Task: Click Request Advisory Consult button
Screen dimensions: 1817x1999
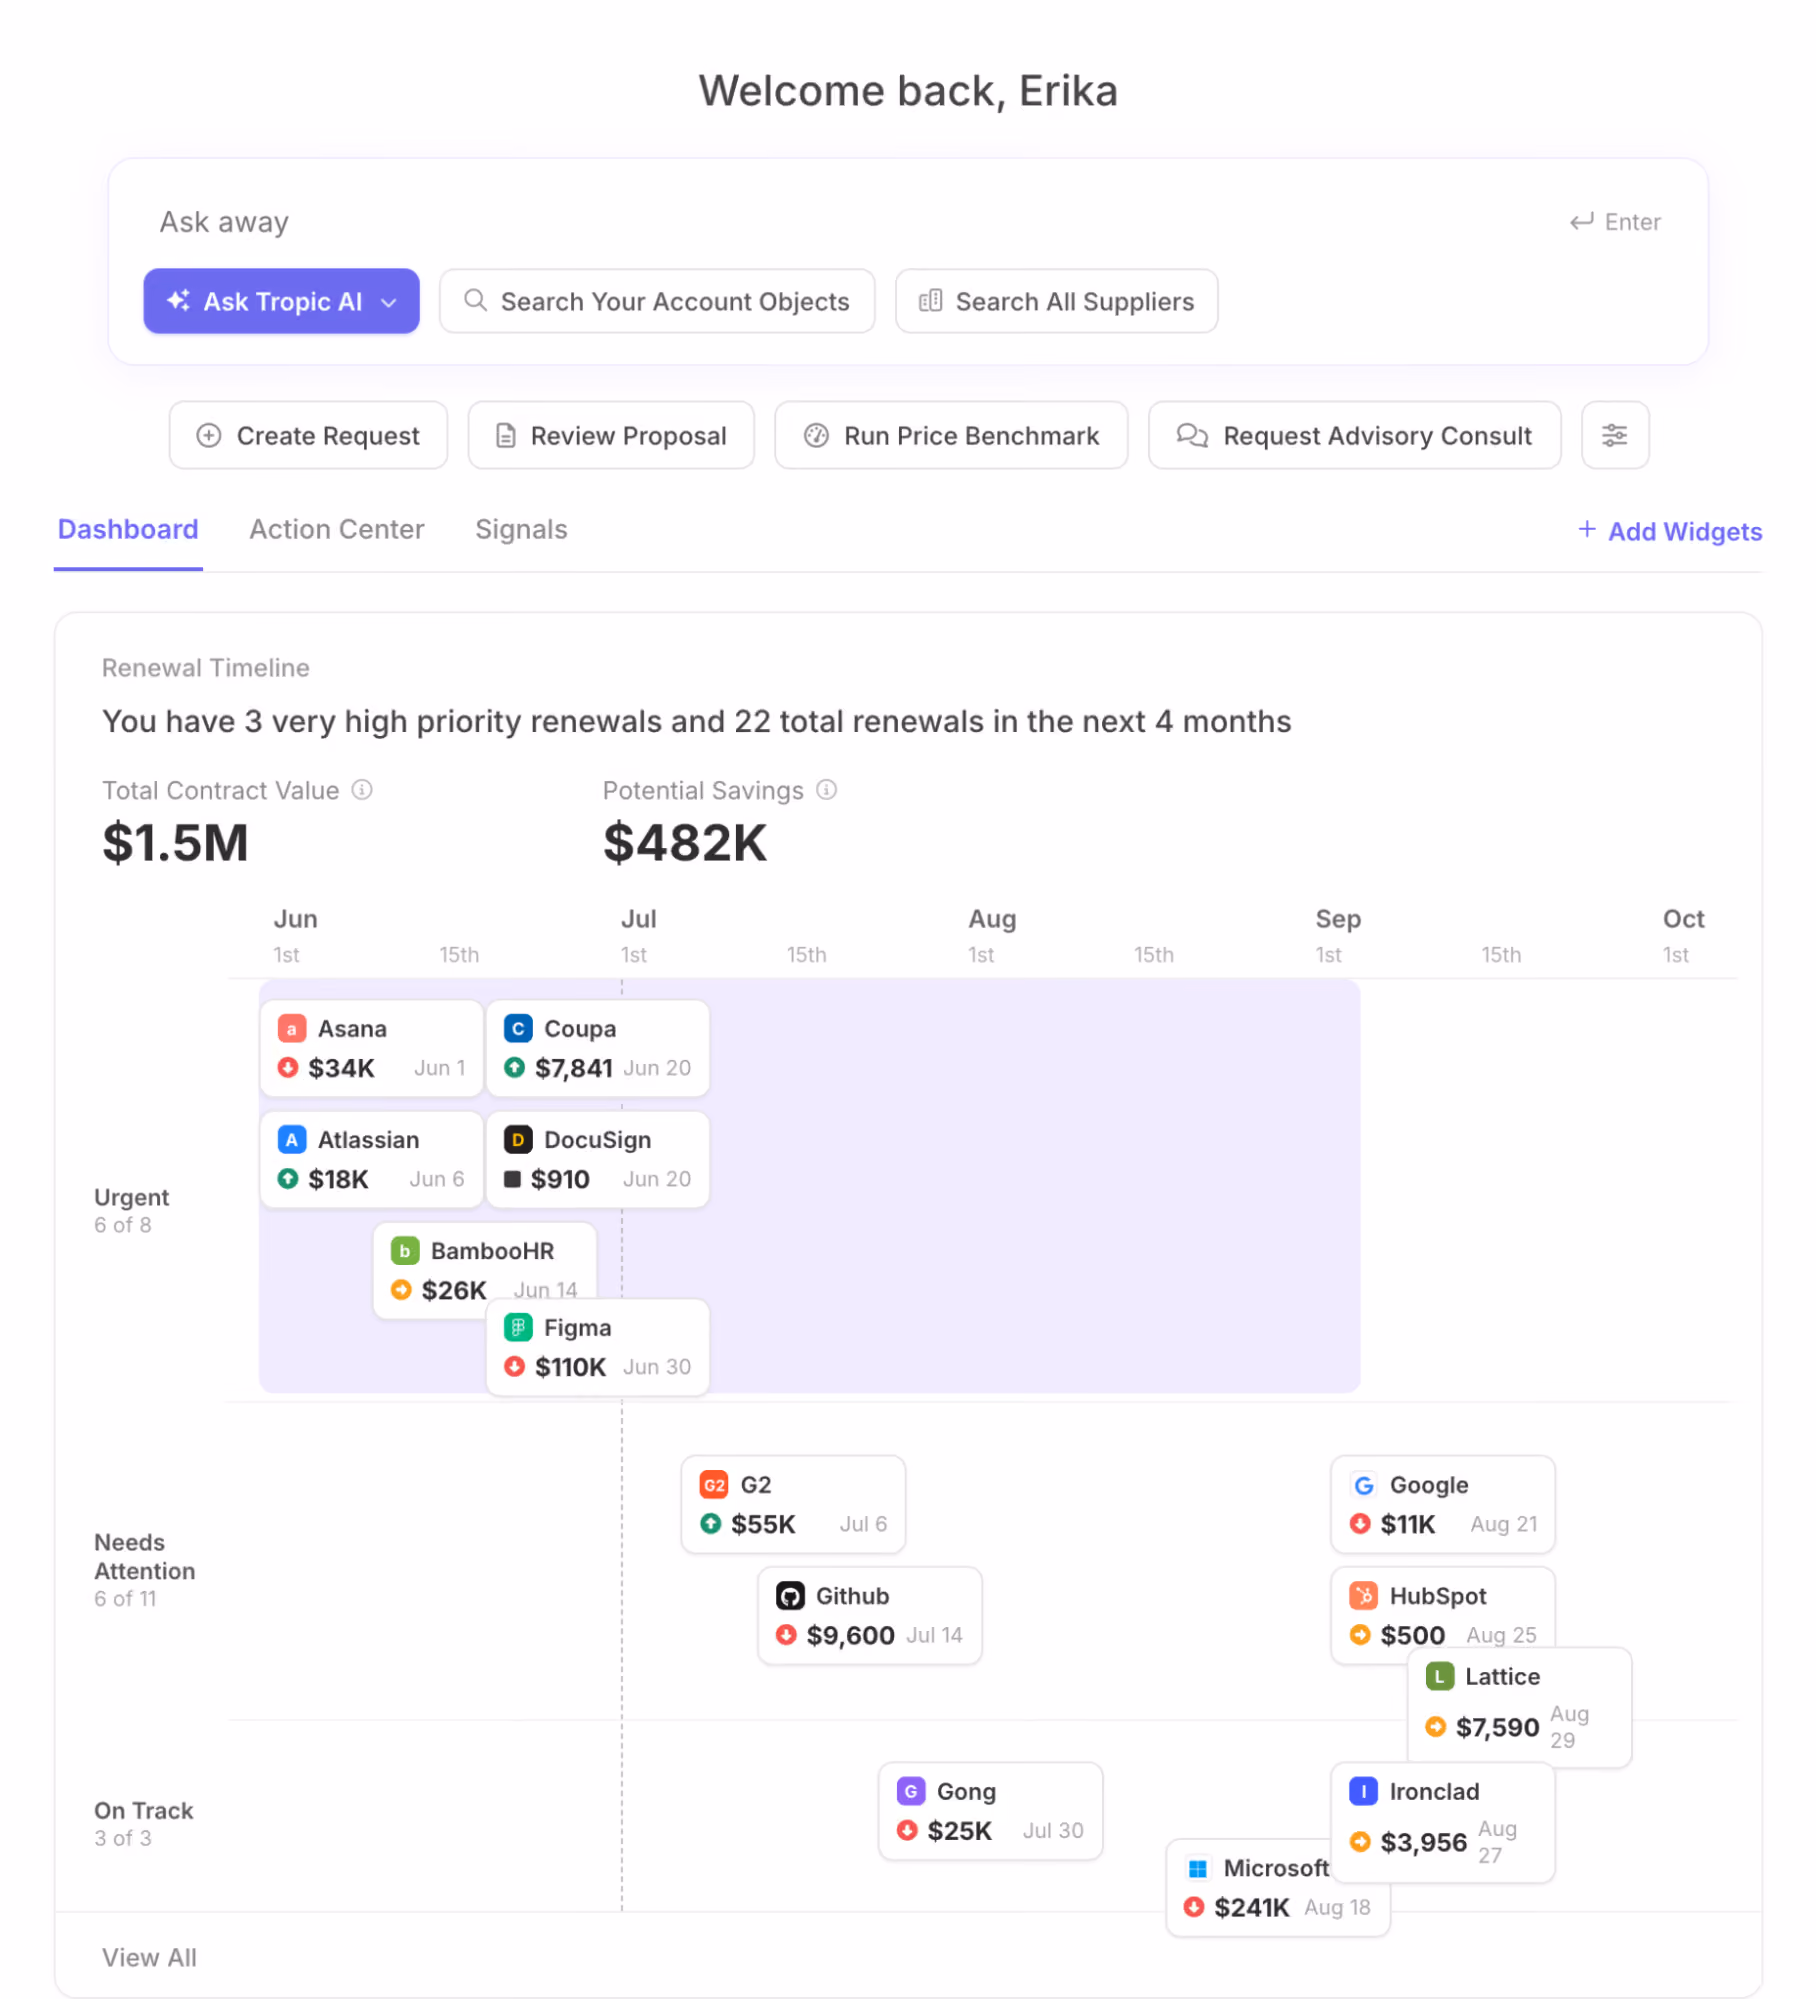Action: [x=1354, y=435]
